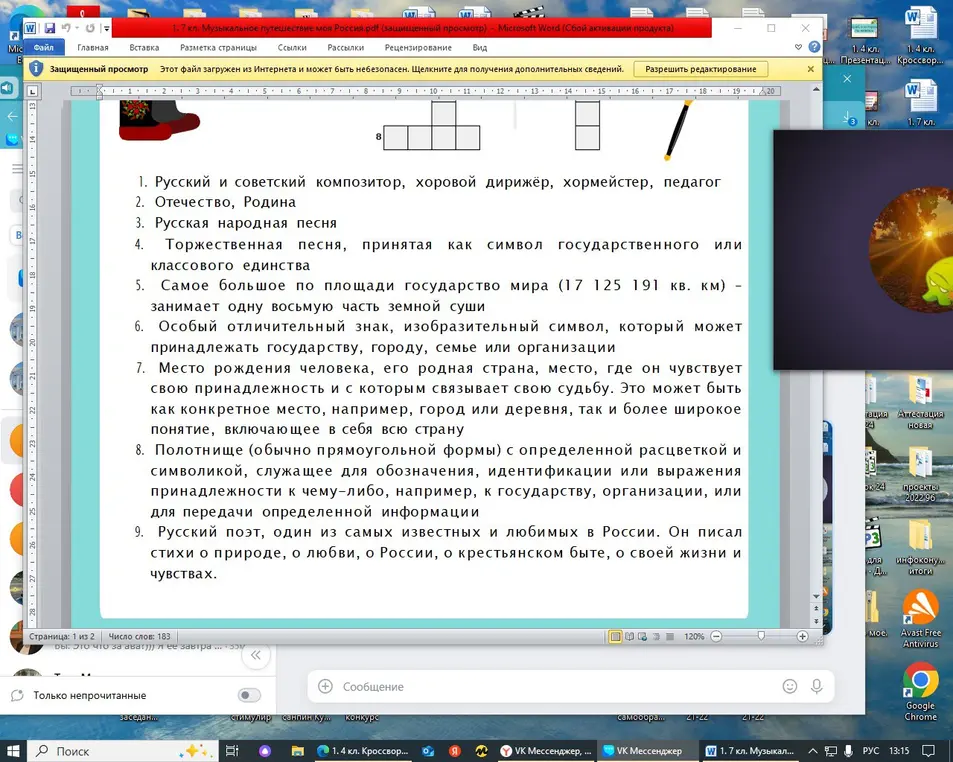Open Word Help with the question mark icon
Image resolution: width=953 pixels, height=762 pixels.
tap(814, 47)
